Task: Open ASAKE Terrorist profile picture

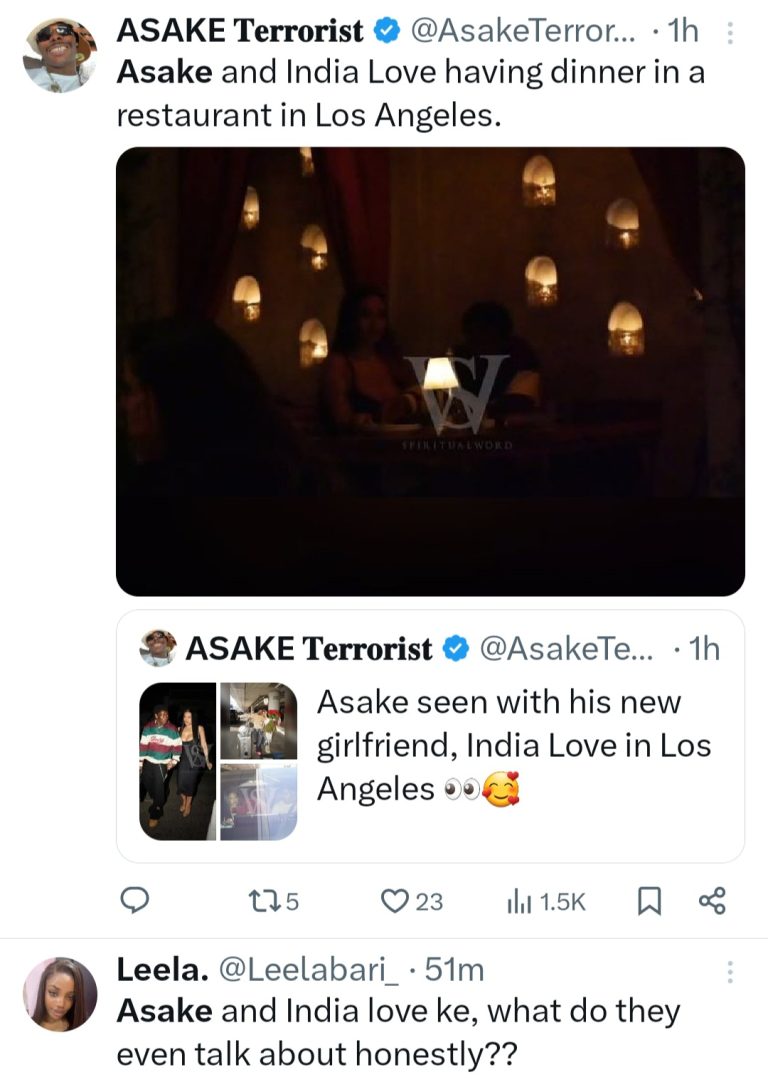Action: pos(59,55)
